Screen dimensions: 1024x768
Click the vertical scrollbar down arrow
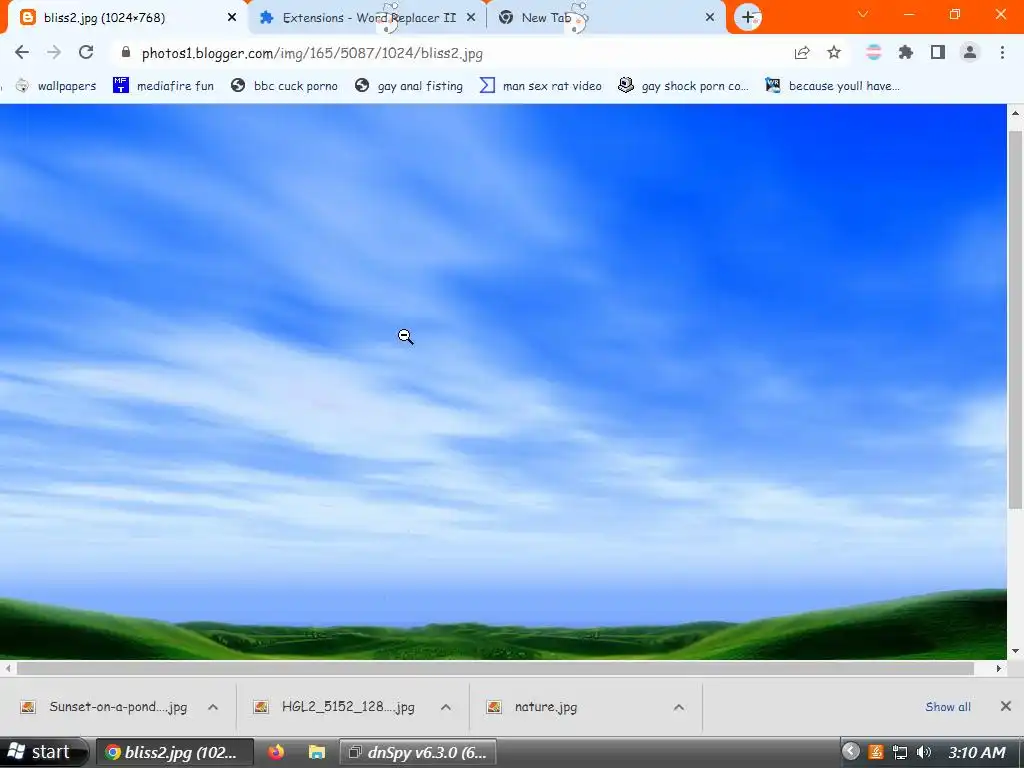pos(1015,651)
